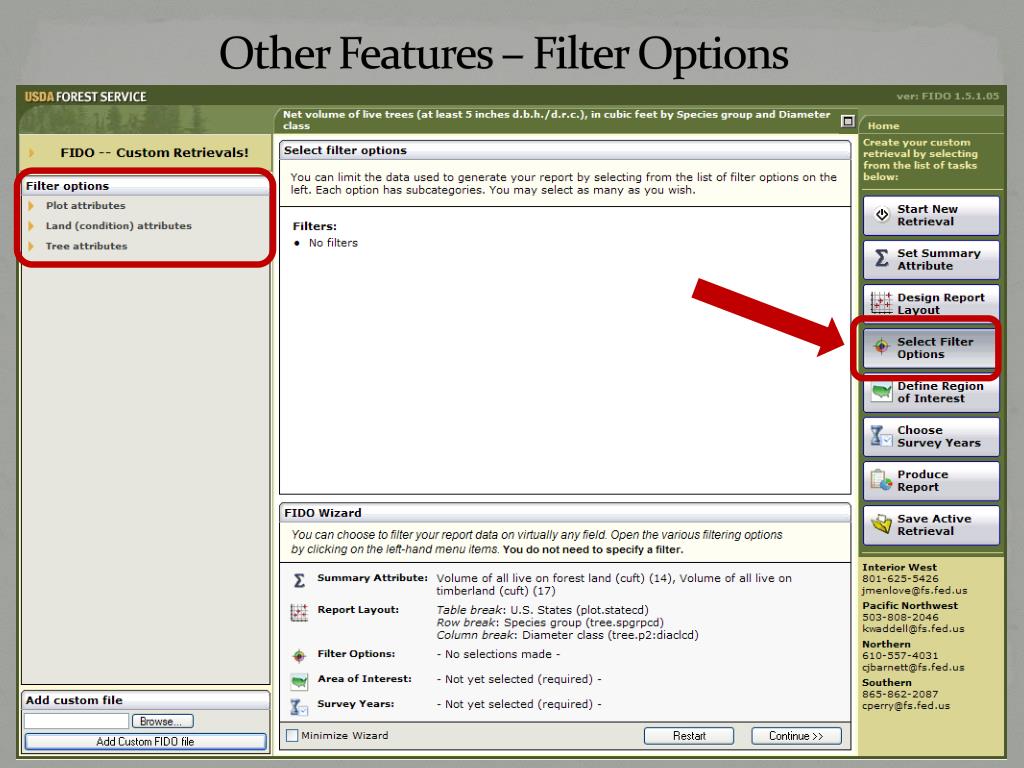Expand Land (condition) attributes category
1024x768 pixels.
(119, 225)
